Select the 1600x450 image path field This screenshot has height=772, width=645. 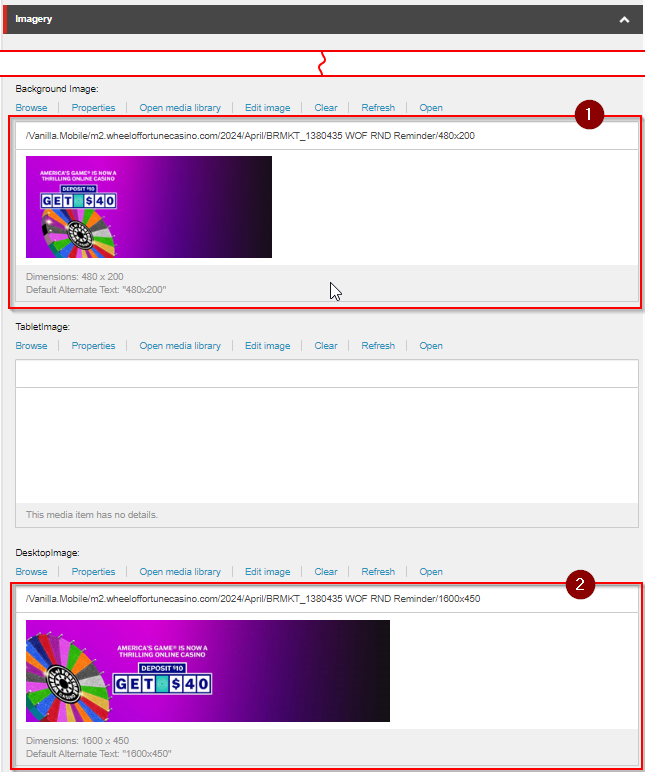coord(327,599)
